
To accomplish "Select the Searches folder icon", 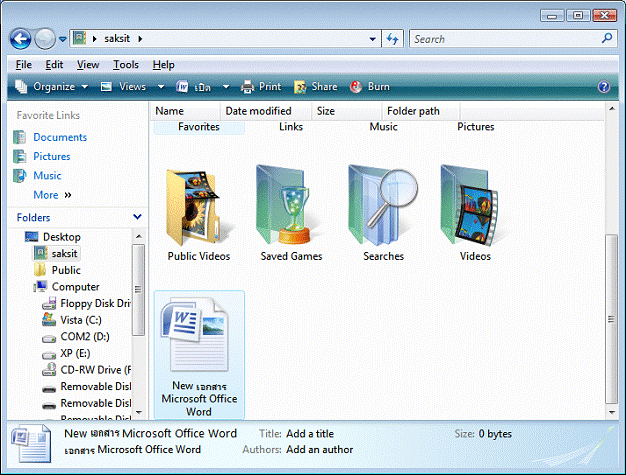I will [382, 205].
